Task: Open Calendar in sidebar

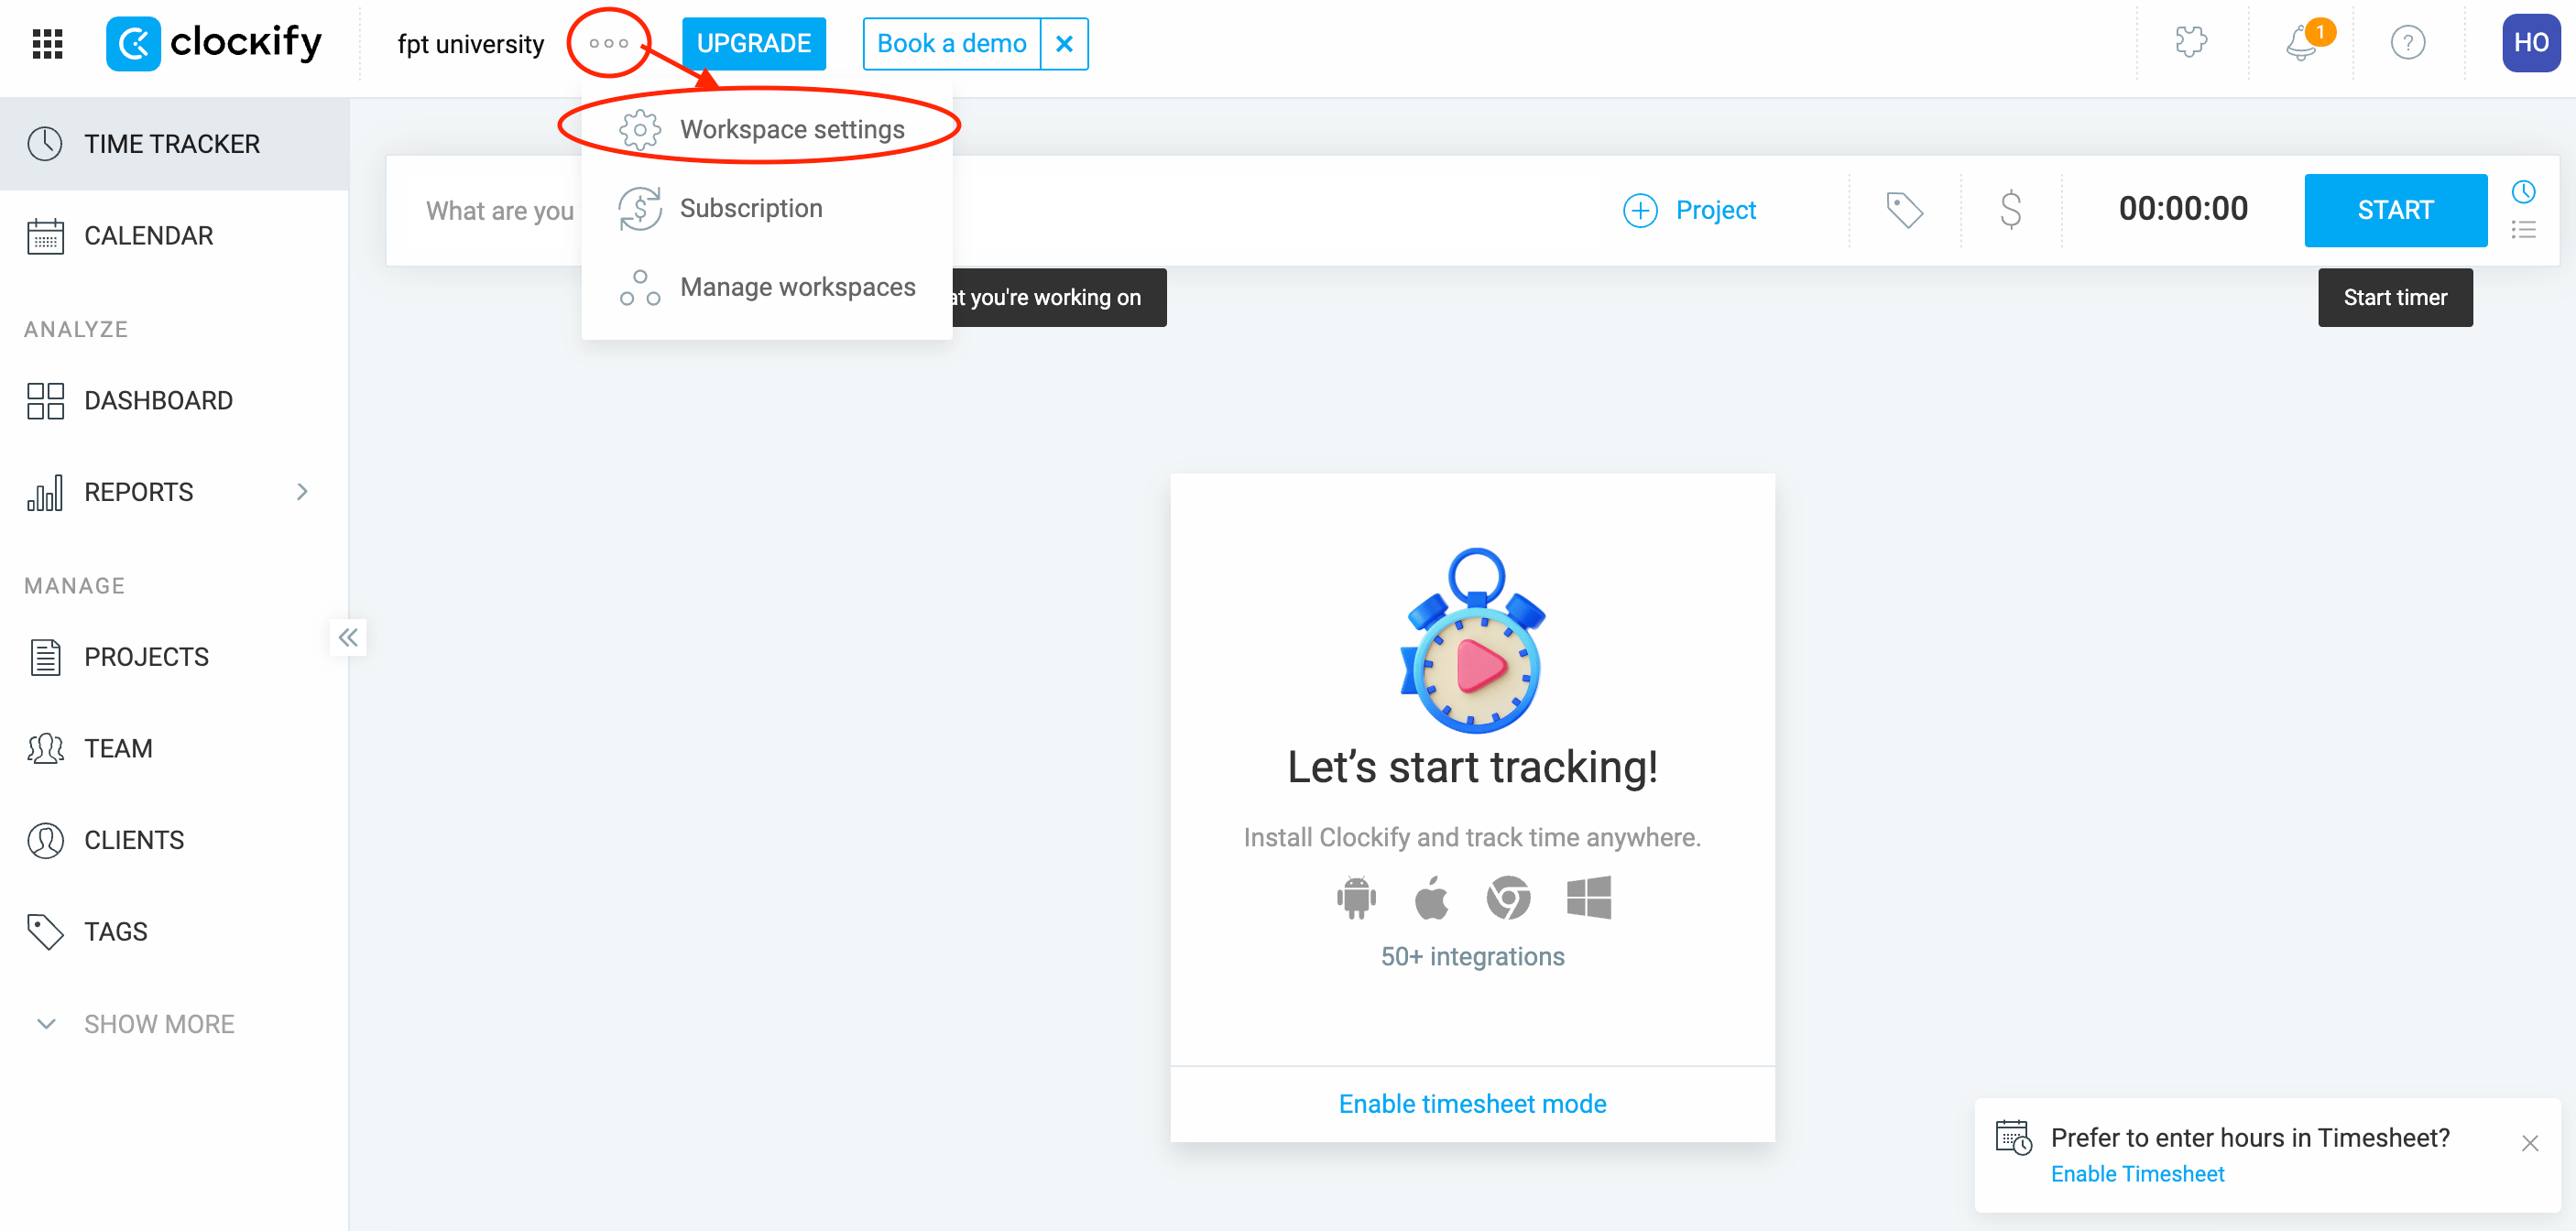Action: pyautogui.click(x=174, y=236)
